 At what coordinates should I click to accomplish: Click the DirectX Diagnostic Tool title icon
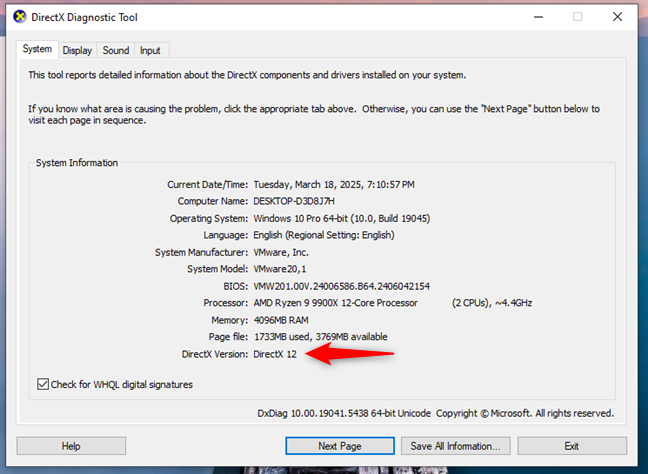click(19, 17)
